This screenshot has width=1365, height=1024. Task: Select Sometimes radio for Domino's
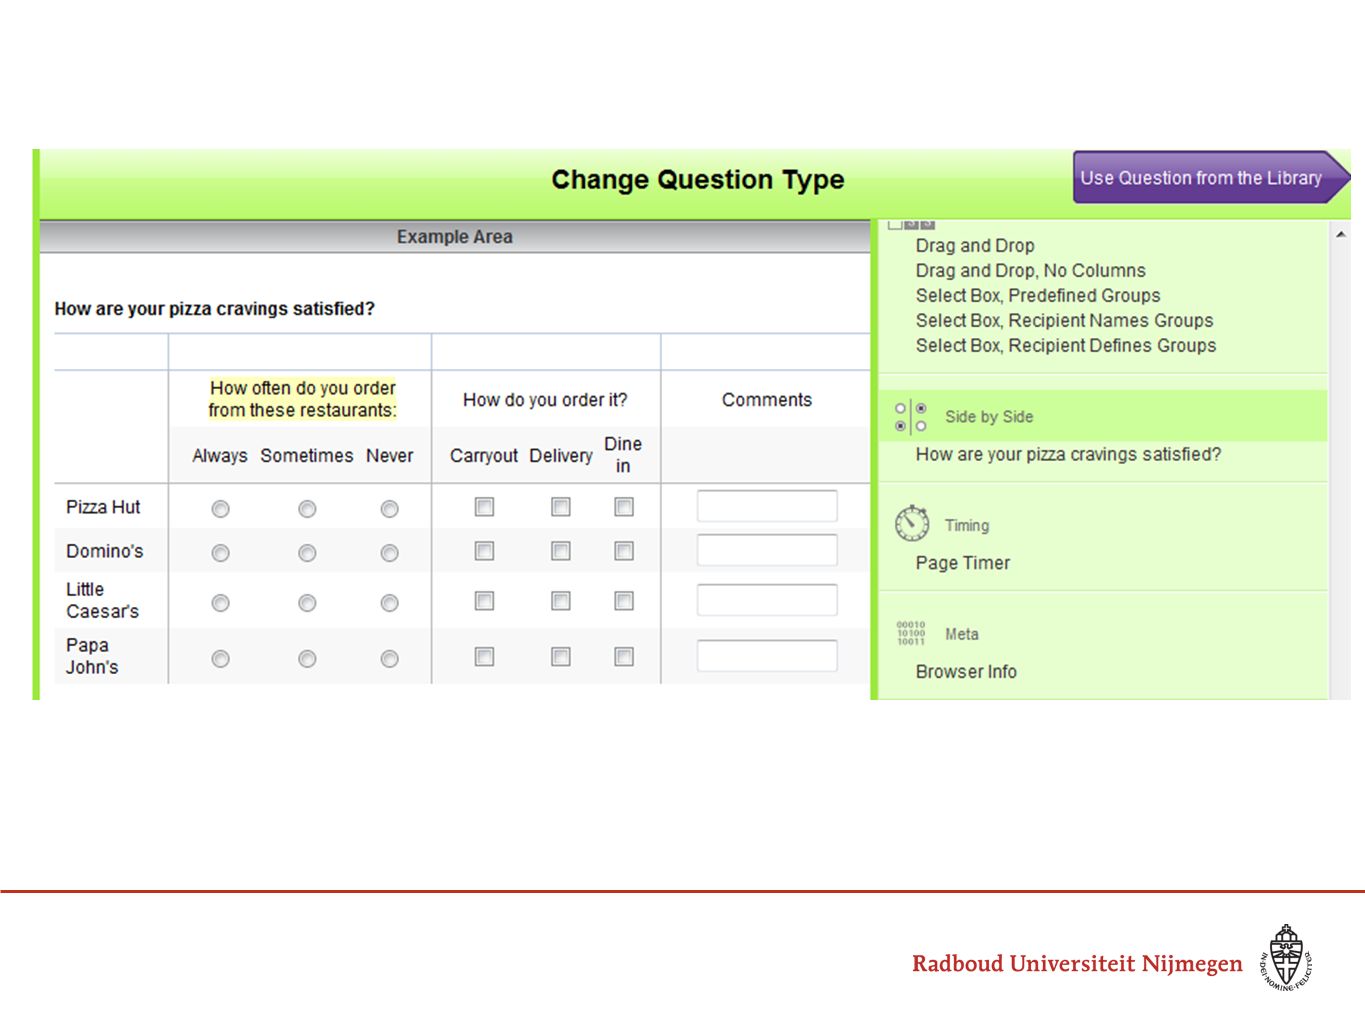[307, 553]
